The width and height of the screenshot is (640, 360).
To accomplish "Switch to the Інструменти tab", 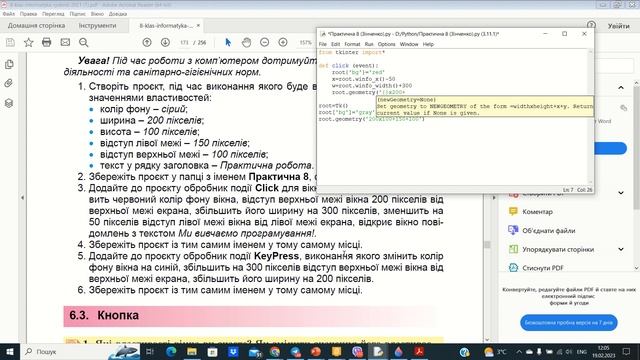I will pyautogui.click(x=97, y=25).
